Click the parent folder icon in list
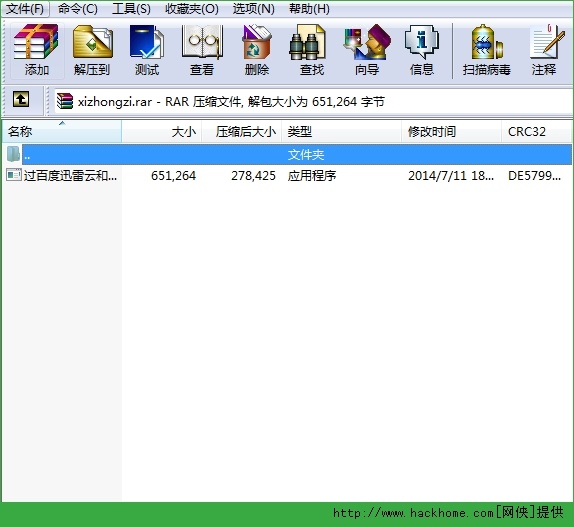The width and height of the screenshot is (574, 527). 14,154
